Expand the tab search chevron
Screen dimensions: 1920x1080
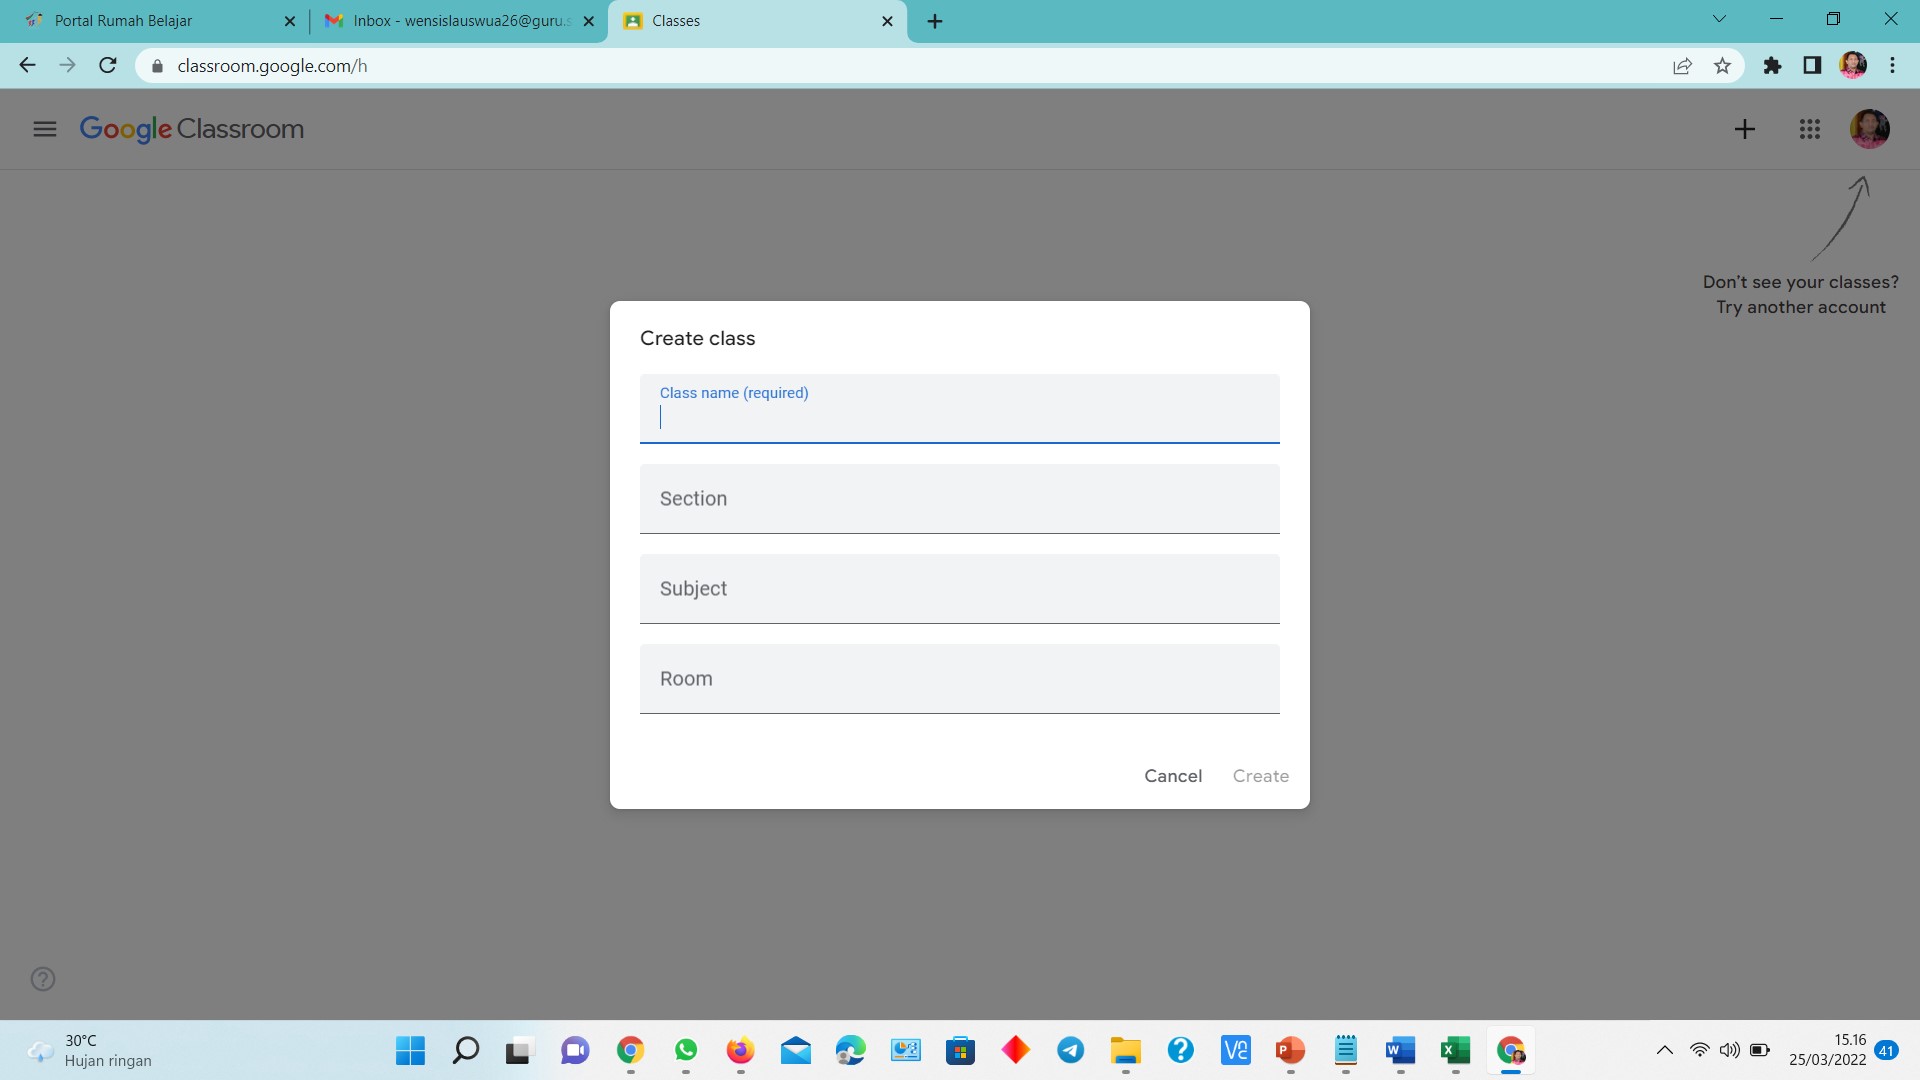[x=1719, y=19]
